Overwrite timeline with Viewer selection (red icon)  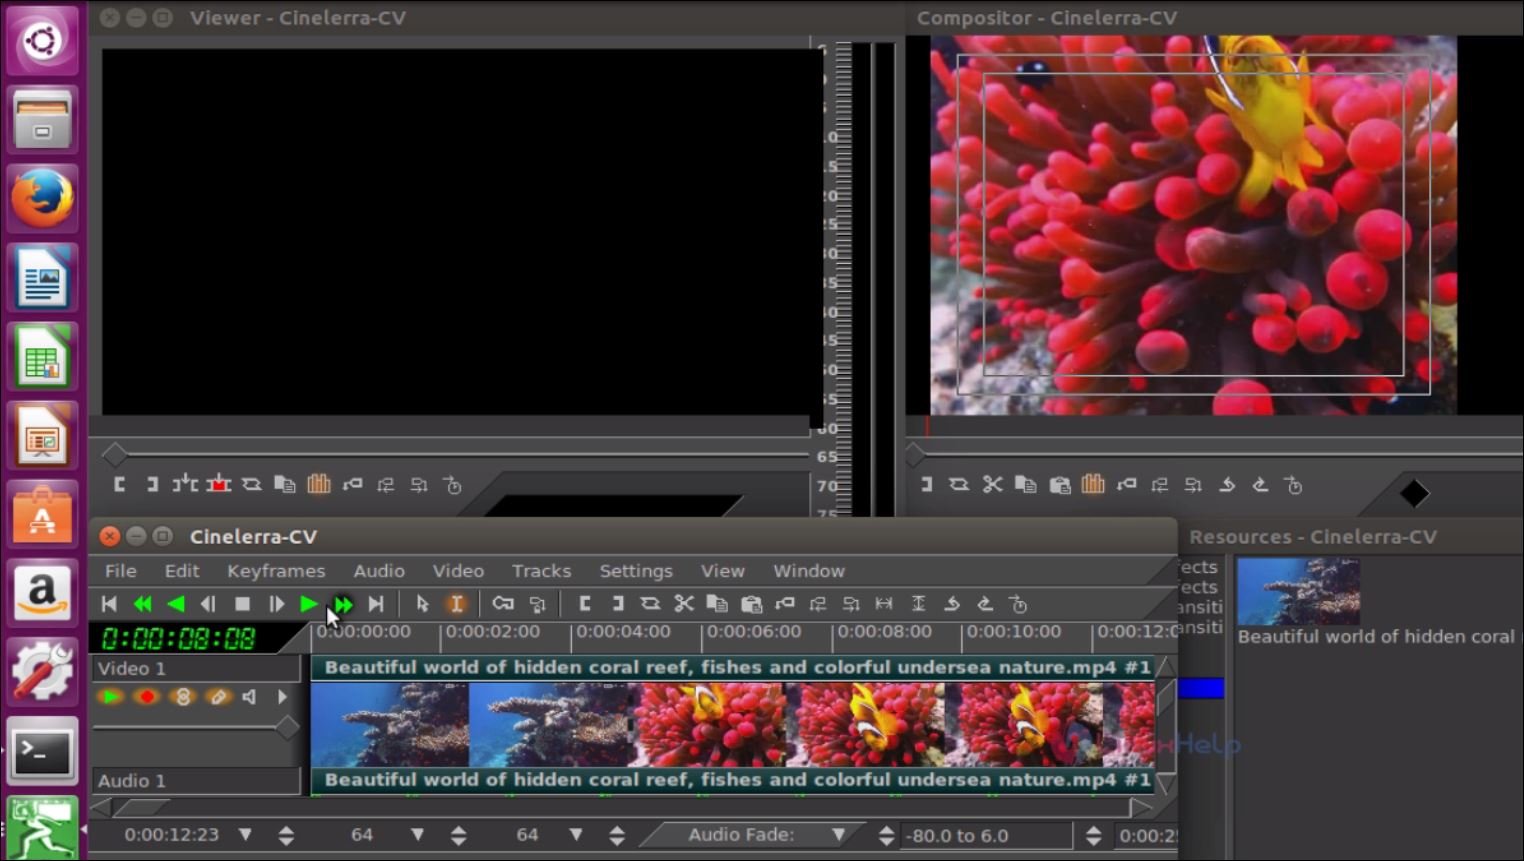[x=219, y=485]
